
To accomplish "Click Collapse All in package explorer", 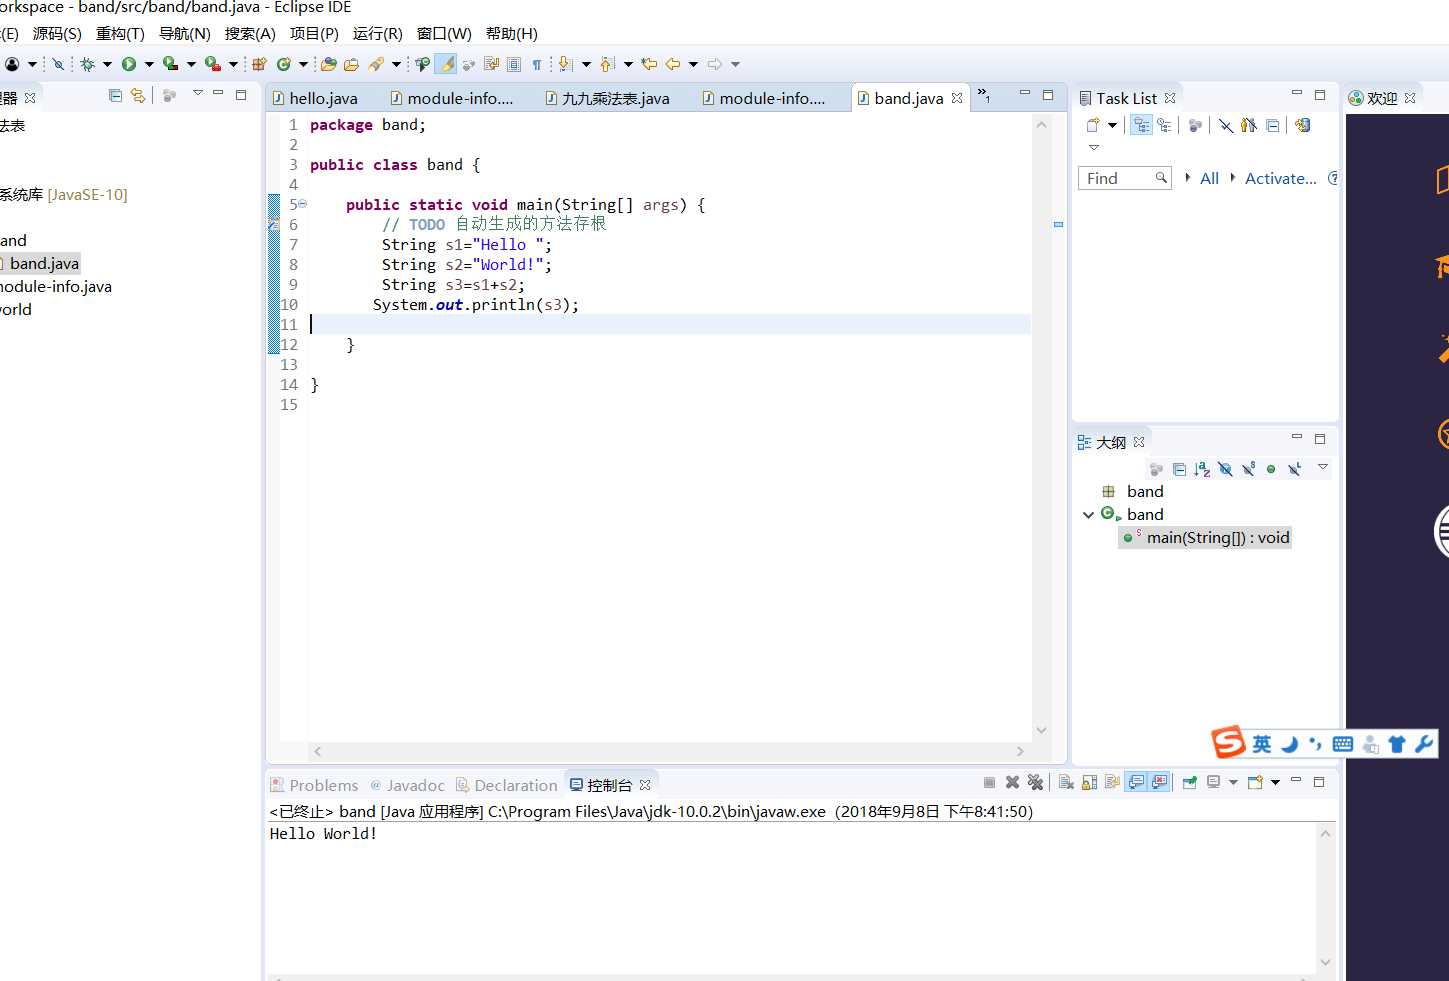I will (x=115, y=95).
